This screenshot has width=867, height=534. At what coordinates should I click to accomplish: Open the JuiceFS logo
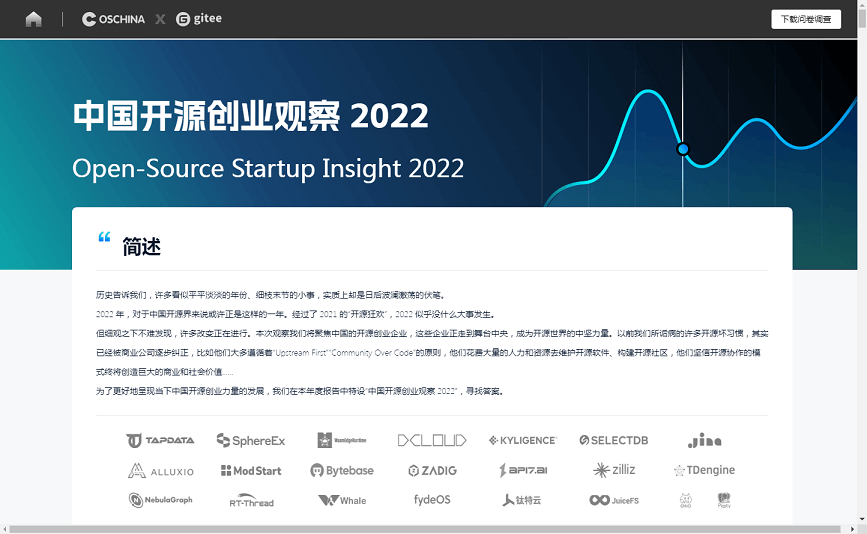[x=614, y=500]
